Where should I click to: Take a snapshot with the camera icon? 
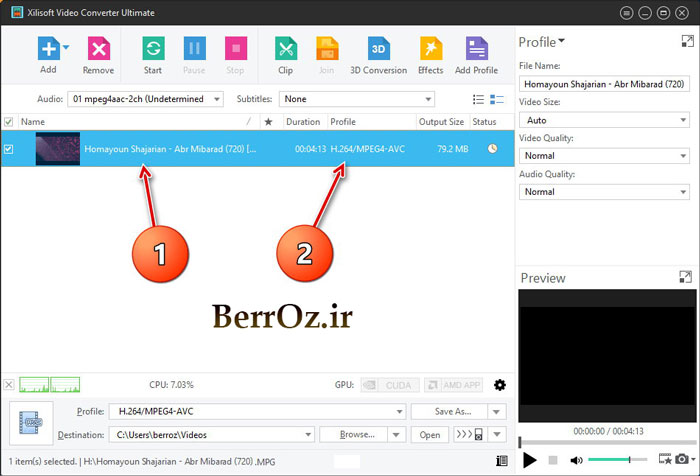680,459
